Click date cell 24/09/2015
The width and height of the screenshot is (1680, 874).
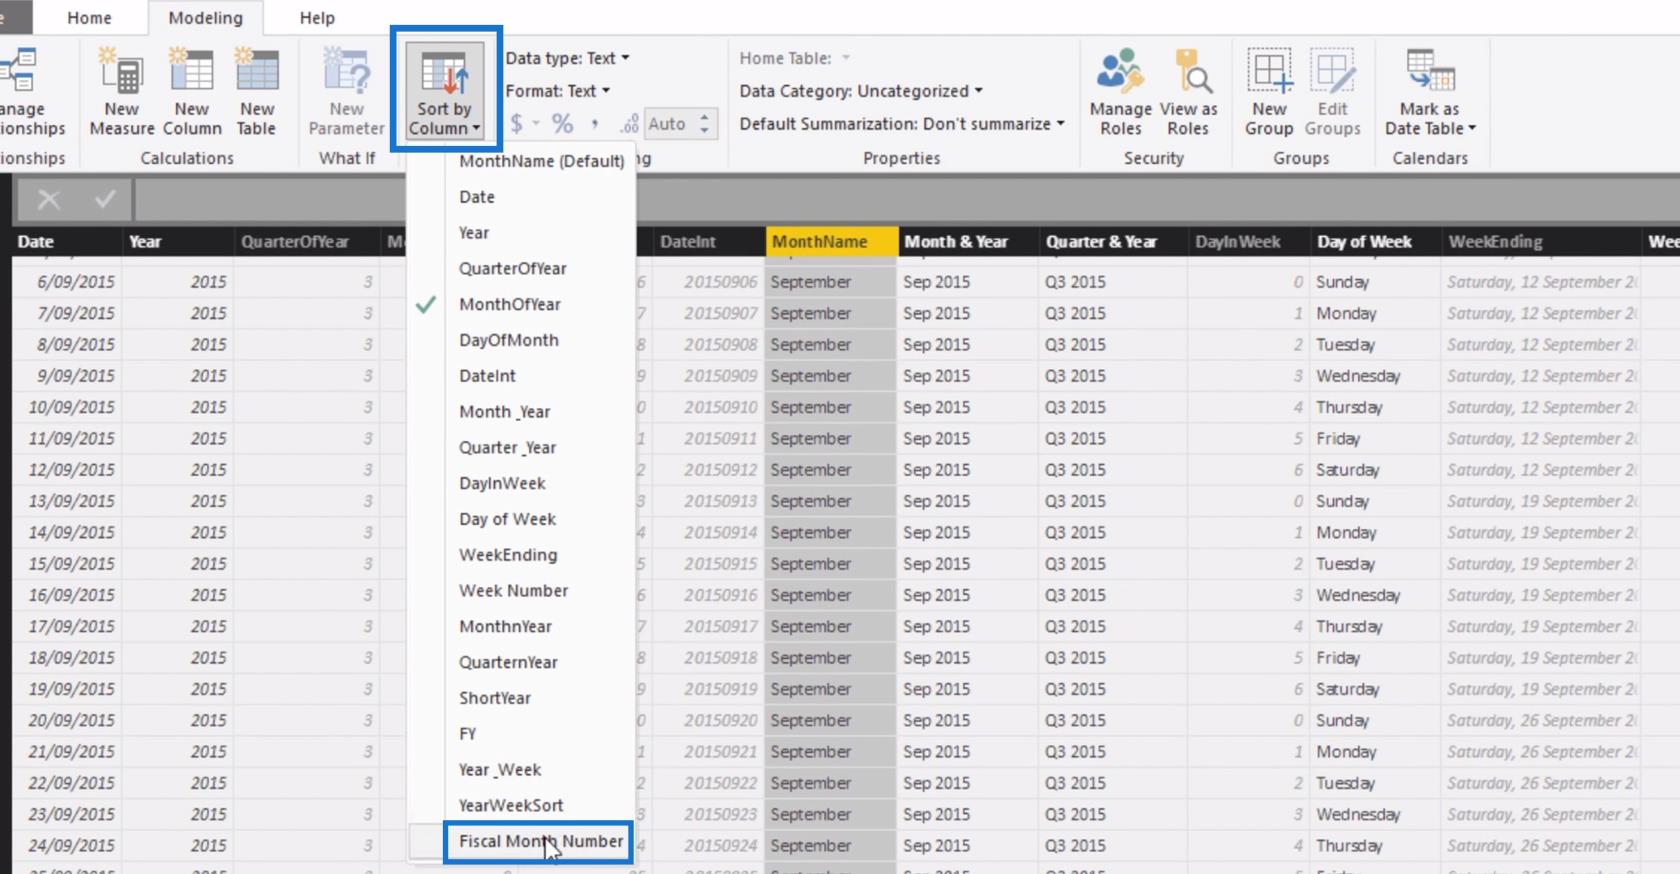click(66, 846)
